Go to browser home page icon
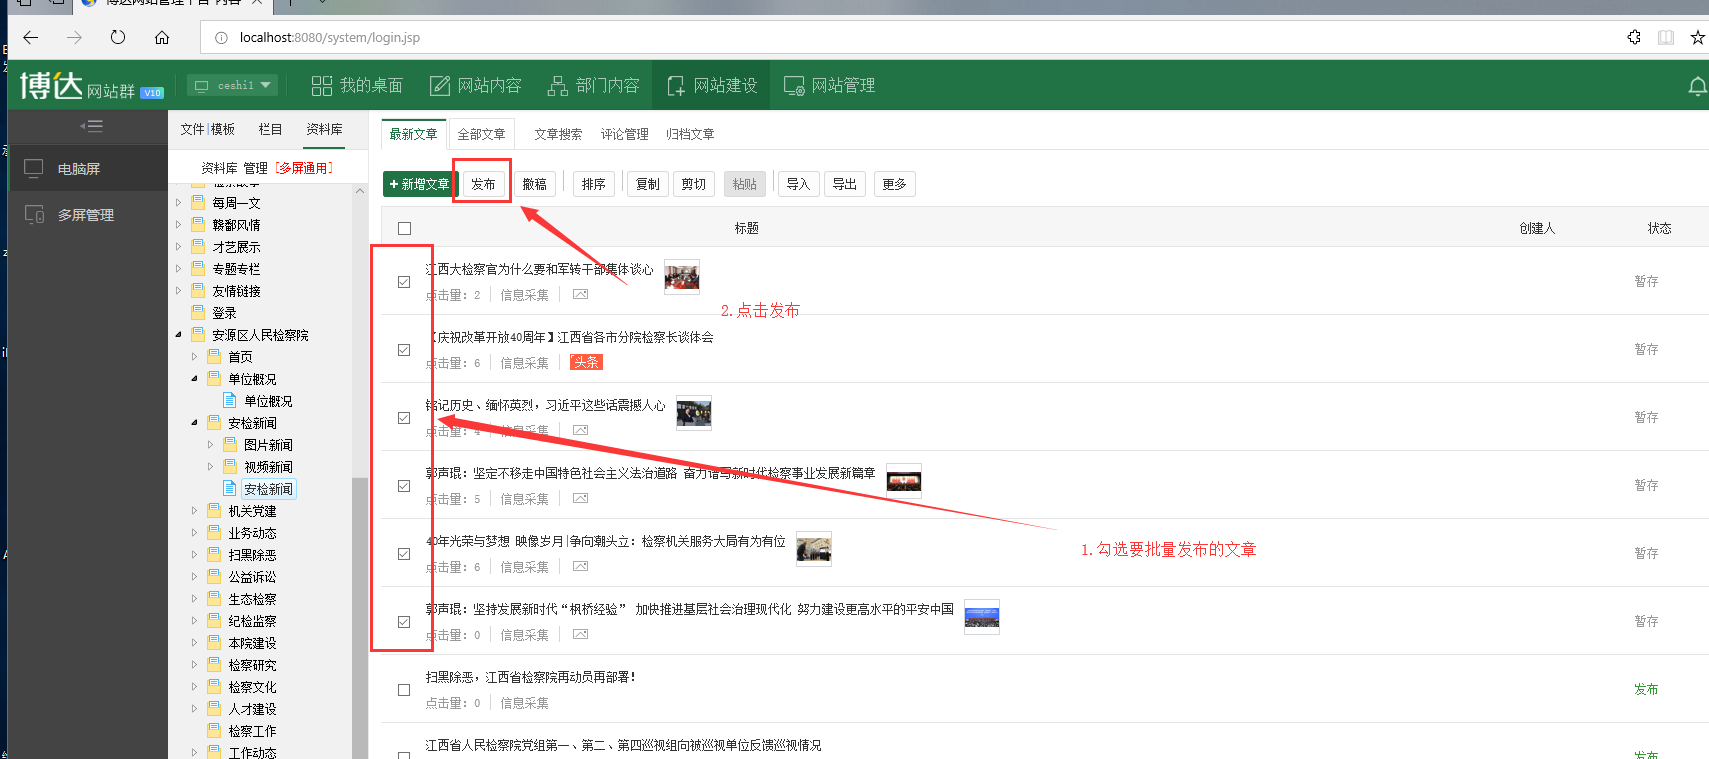Screen dimensions: 1709x759 click(162, 37)
